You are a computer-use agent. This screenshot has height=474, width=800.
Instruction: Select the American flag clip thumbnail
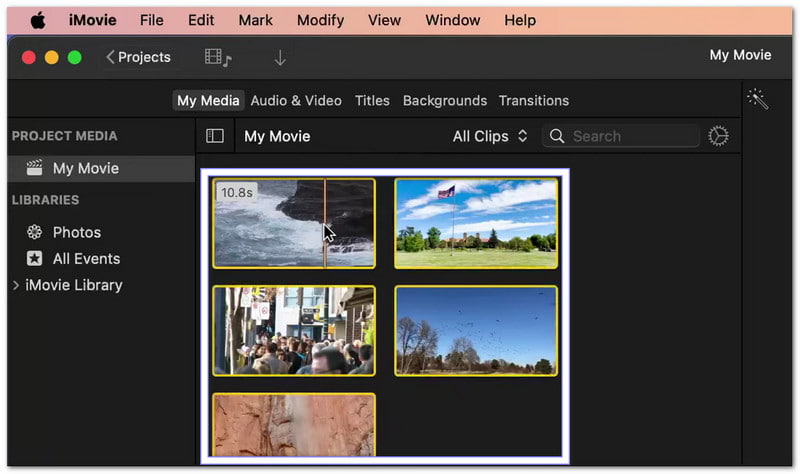click(x=476, y=223)
